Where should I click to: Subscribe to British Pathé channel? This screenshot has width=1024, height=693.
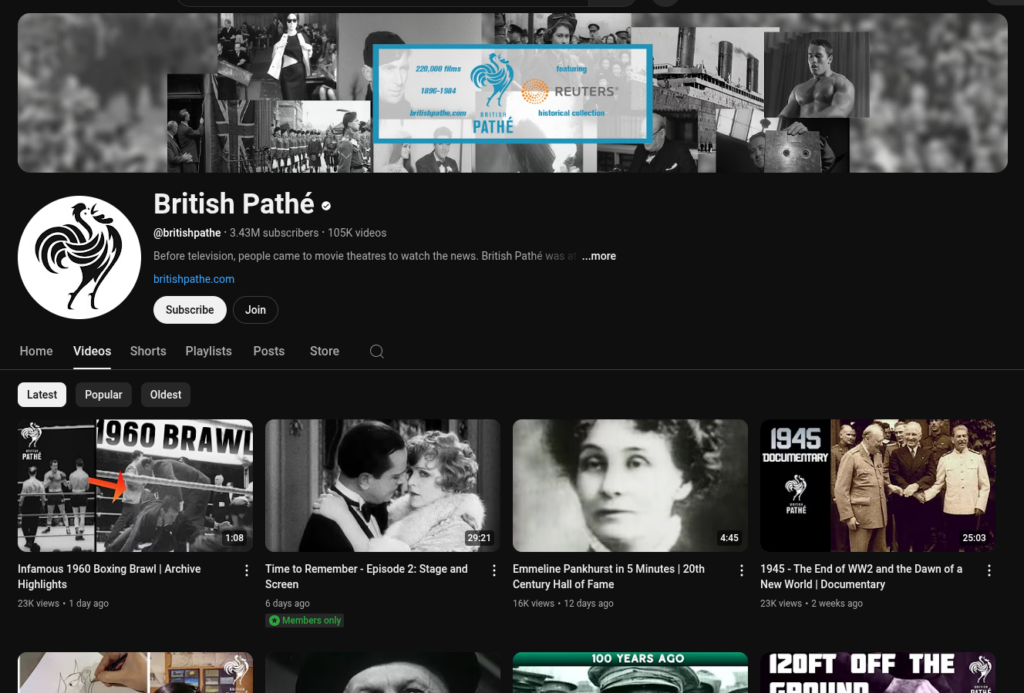[x=189, y=310]
